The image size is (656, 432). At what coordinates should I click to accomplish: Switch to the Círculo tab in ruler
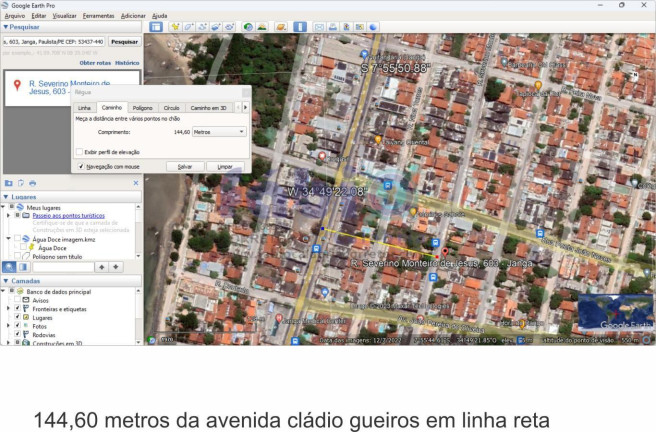171,108
